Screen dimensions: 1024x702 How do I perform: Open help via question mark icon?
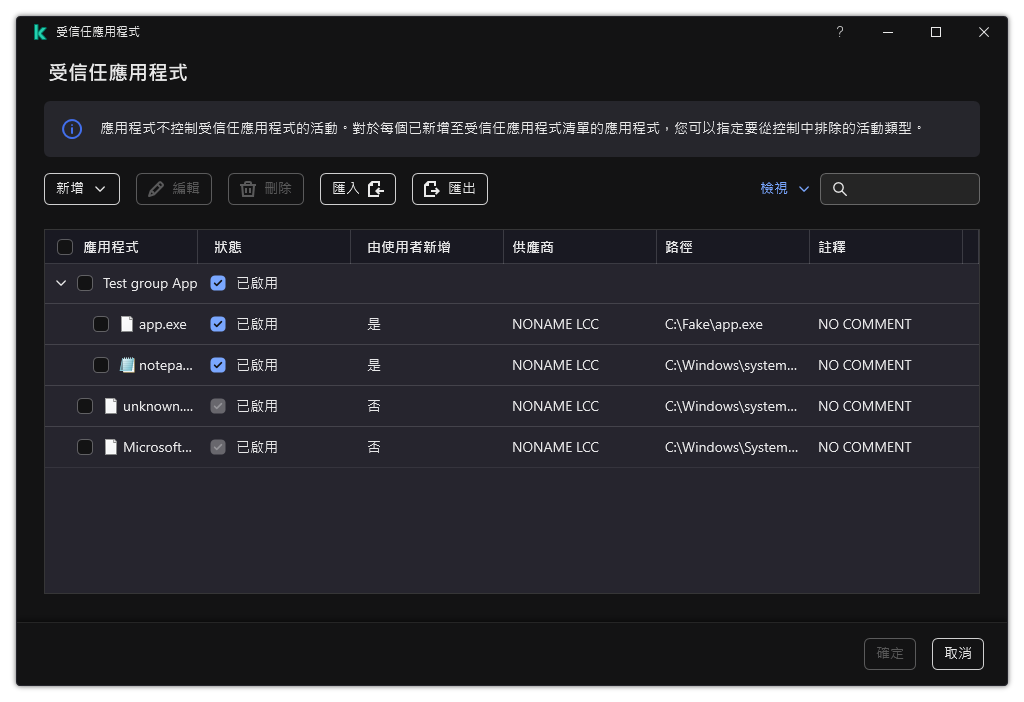pos(839,31)
